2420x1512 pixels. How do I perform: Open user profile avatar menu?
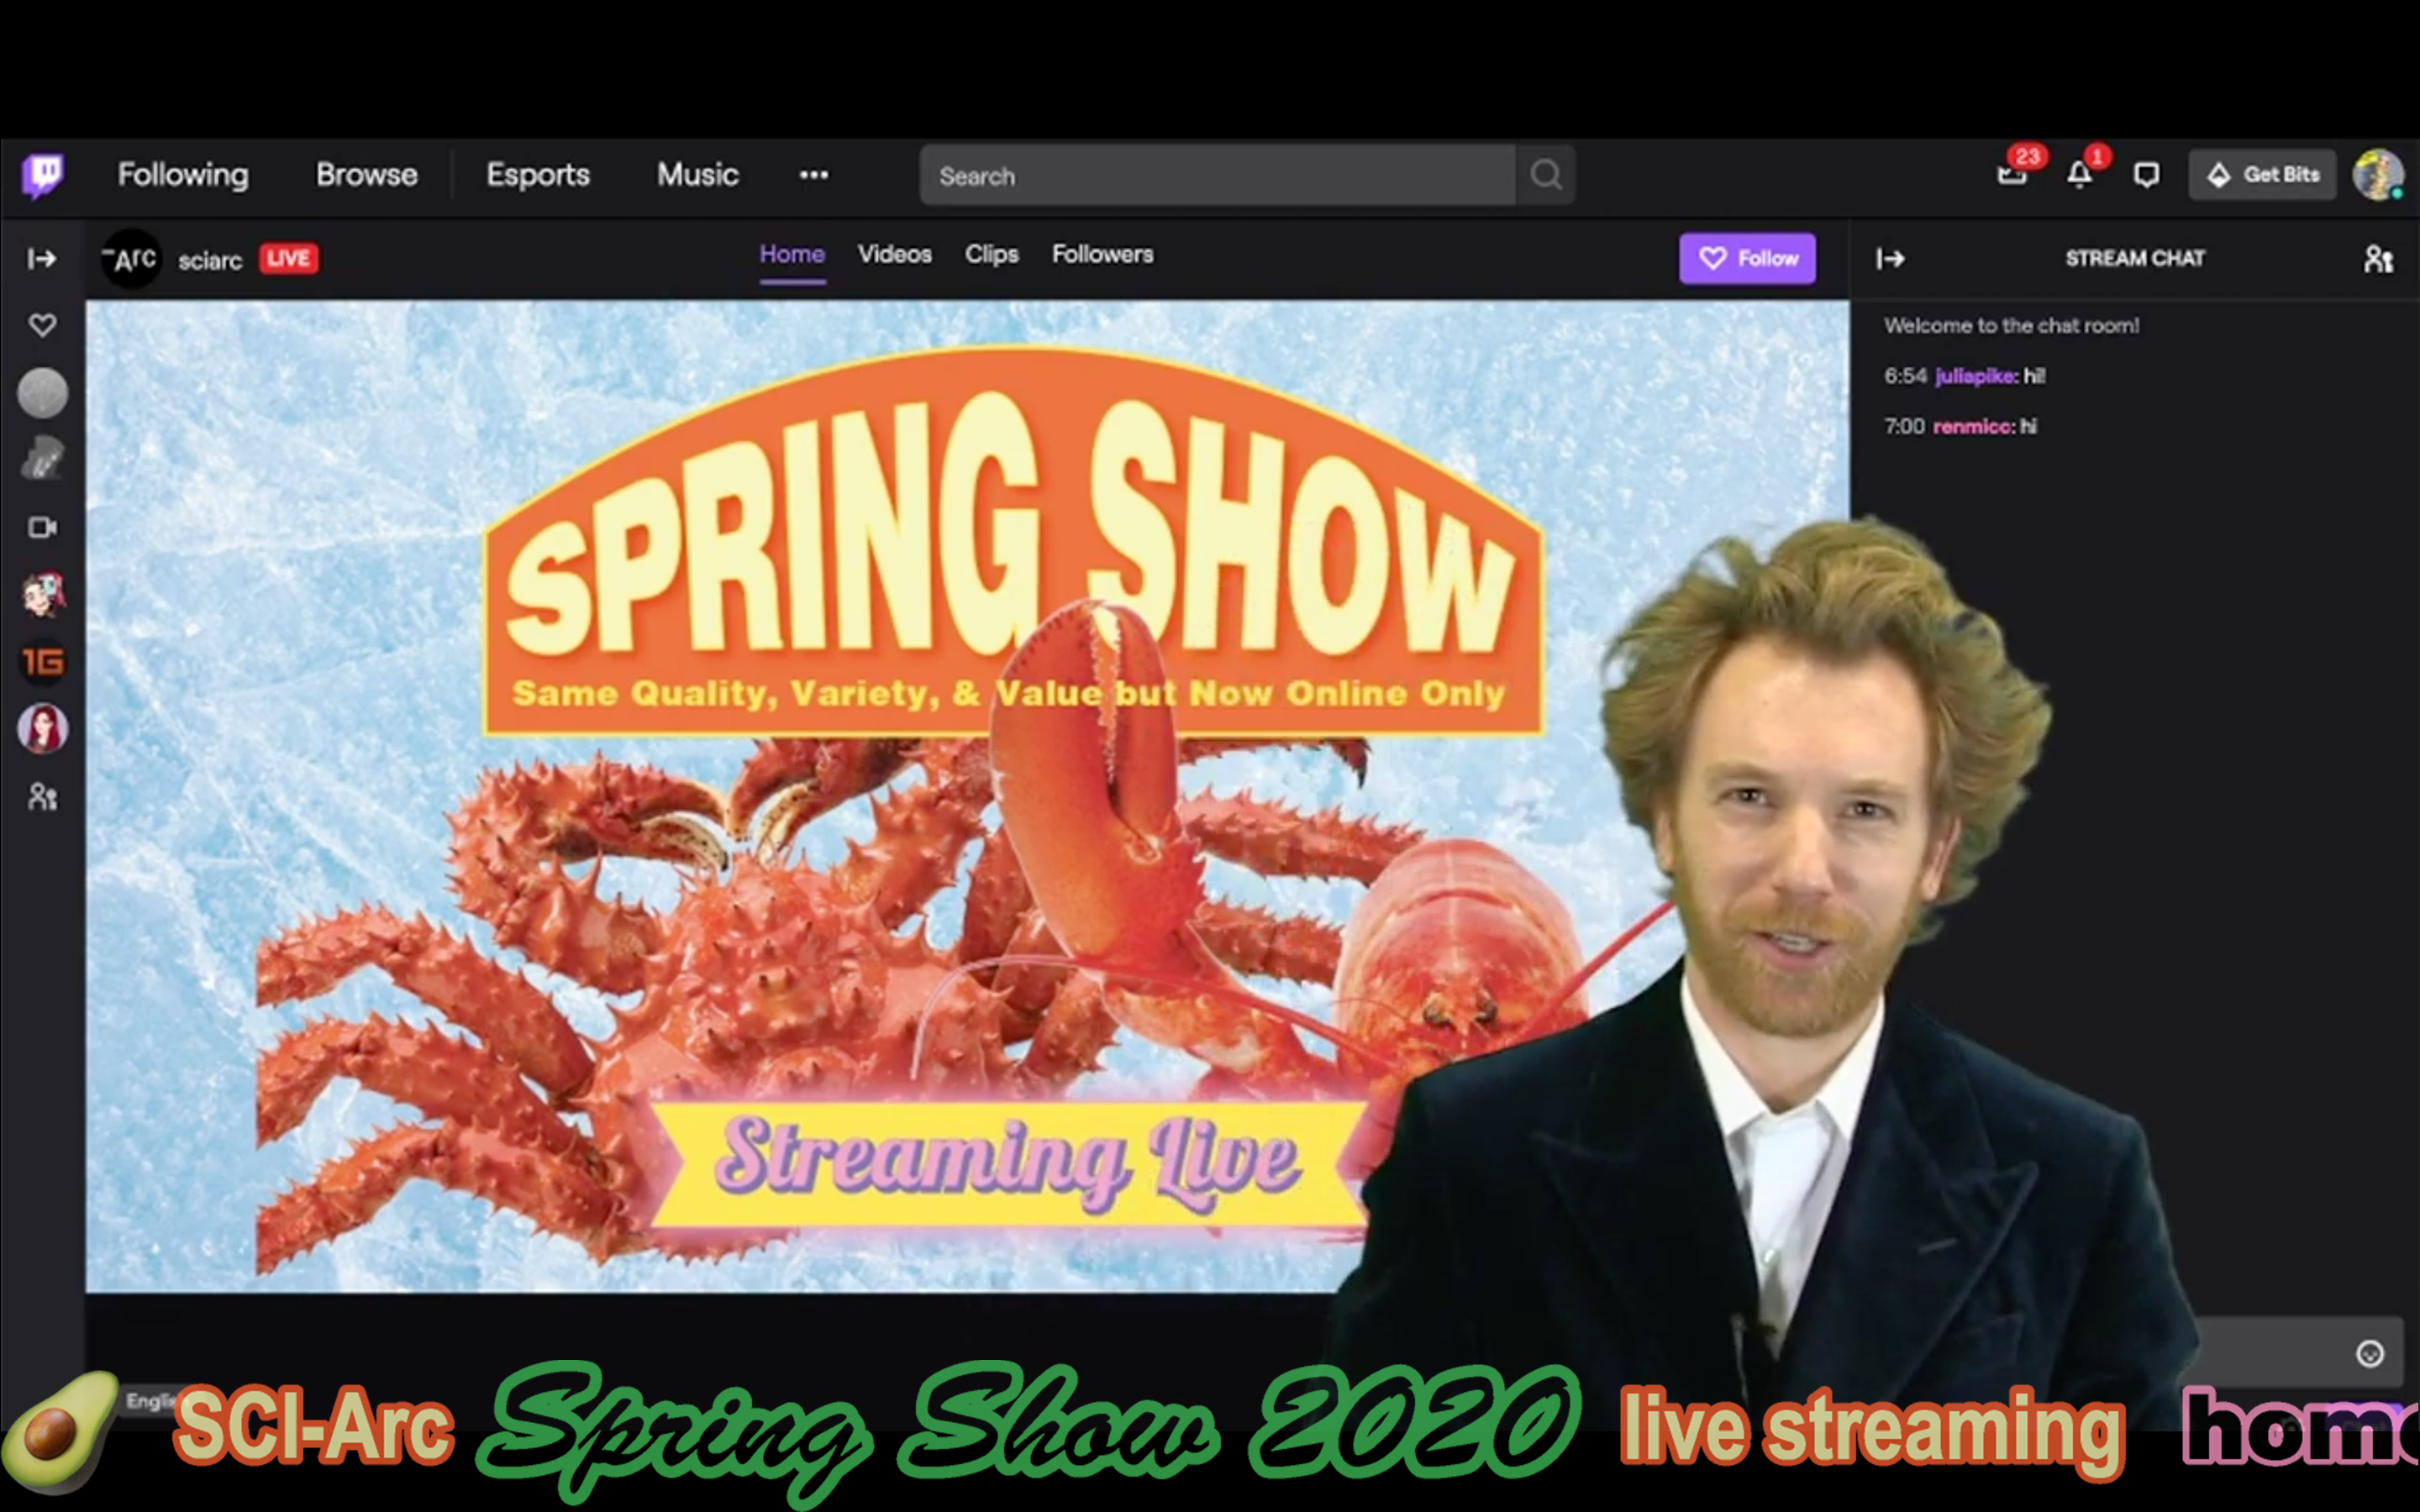click(2377, 175)
